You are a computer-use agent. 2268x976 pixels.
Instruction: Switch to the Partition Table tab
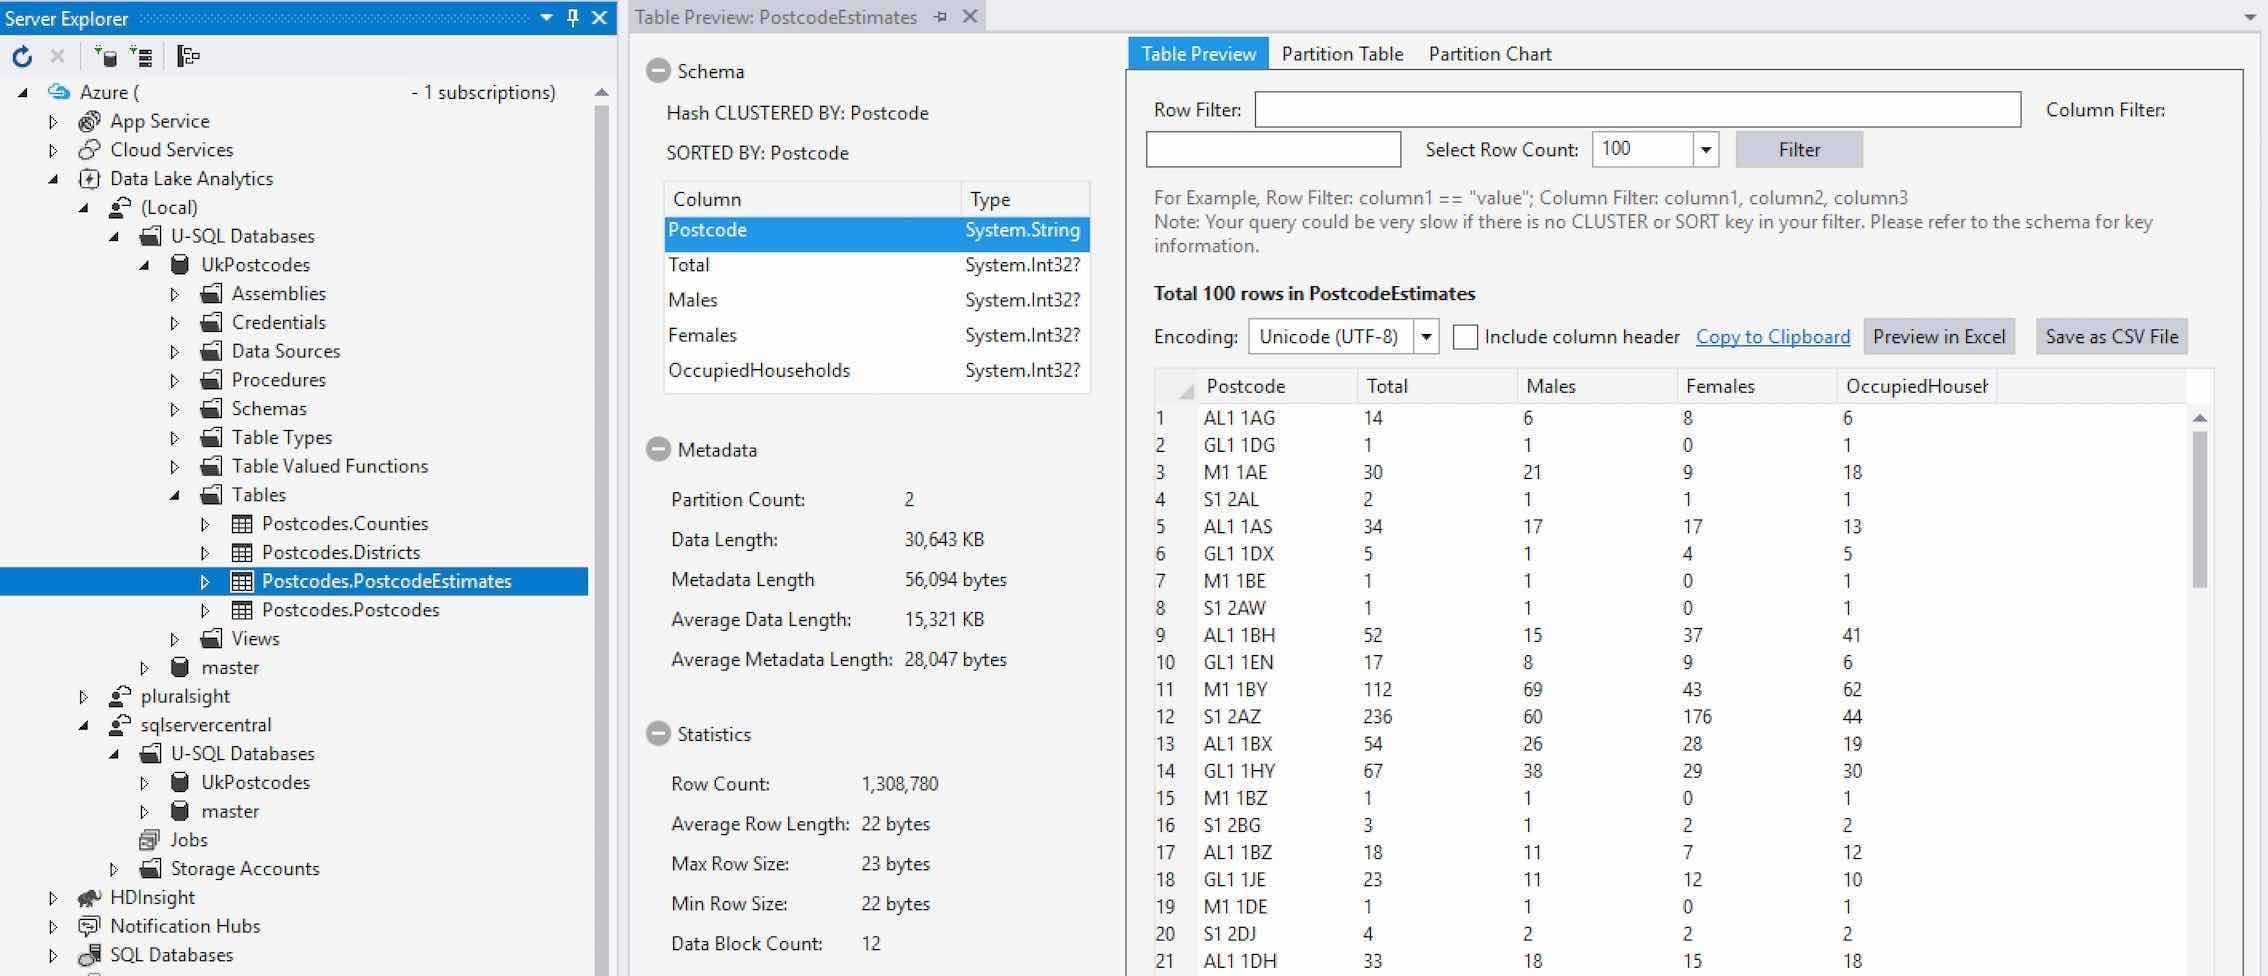click(1342, 54)
